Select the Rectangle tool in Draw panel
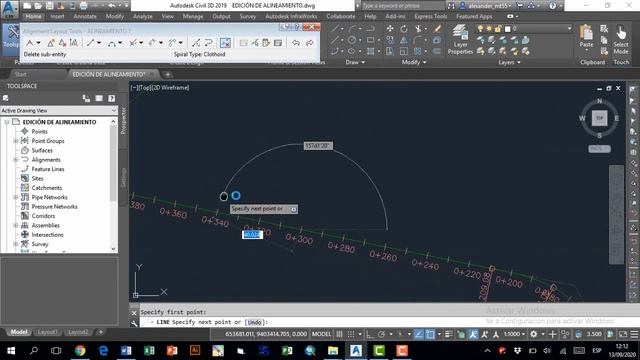This screenshot has height=360, width=640. click(371, 40)
